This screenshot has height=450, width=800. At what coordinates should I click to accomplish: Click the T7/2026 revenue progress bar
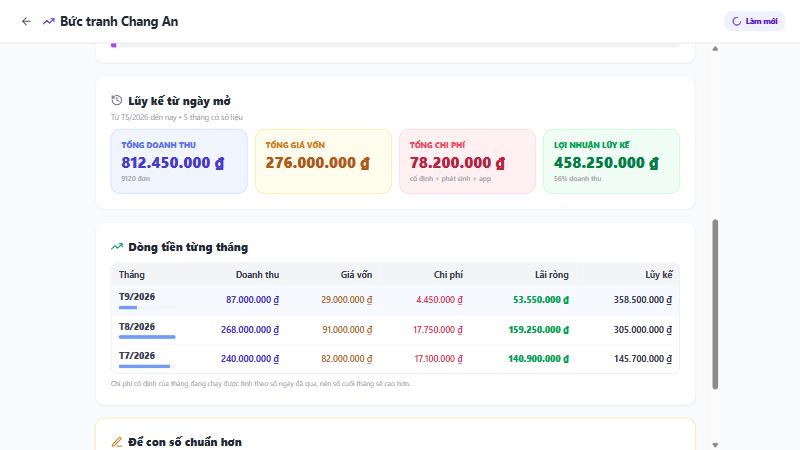(147, 366)
